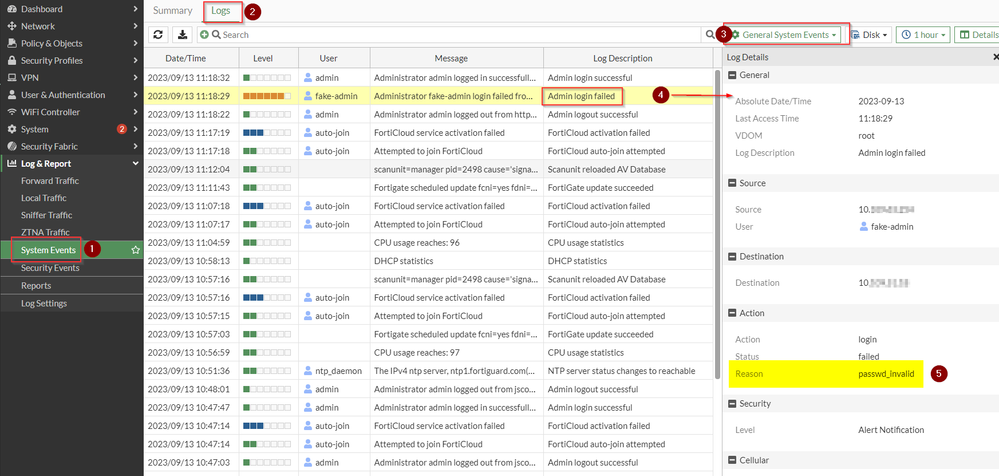
Task: Click the download logs icon
Action: (x=183, y=35)
